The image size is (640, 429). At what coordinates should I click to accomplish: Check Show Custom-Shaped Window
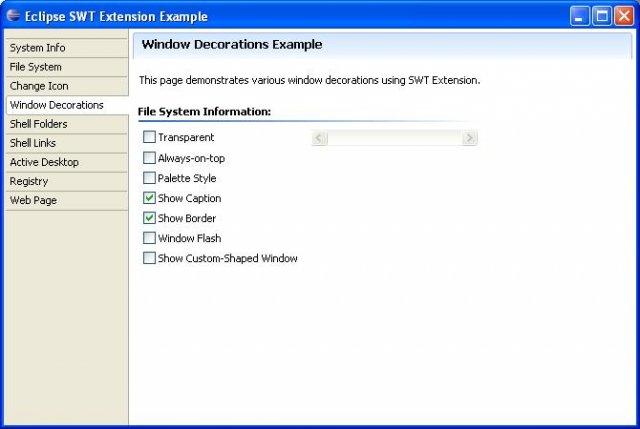pos(149,258)
